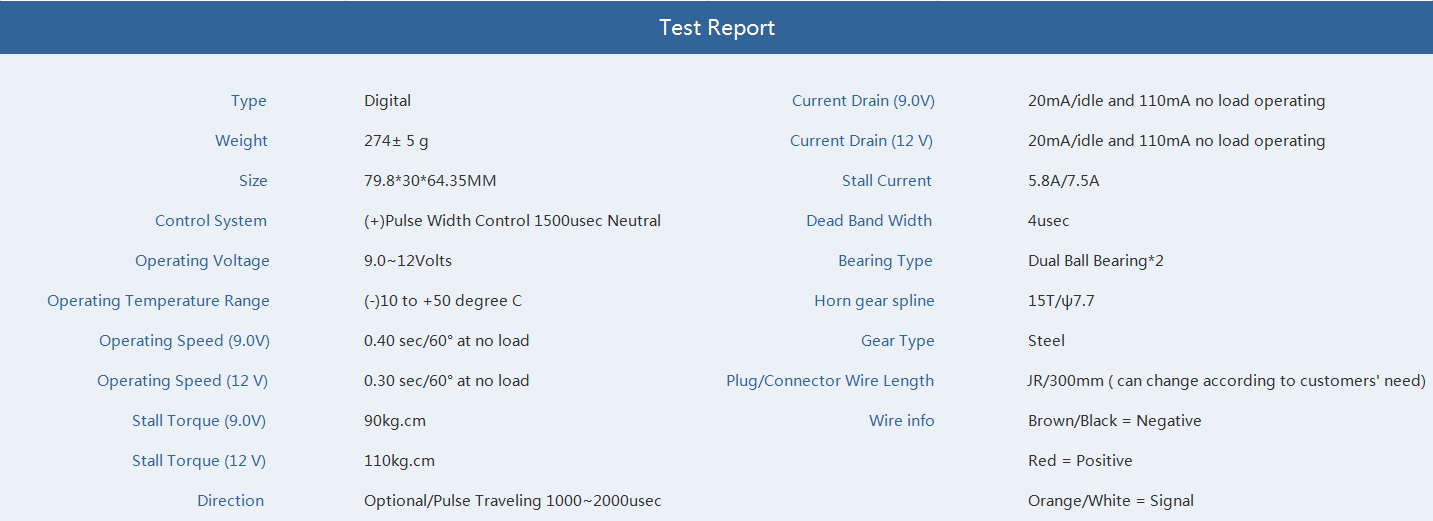Screen dimensions: 1433x521
Task: Click the Stall Torque (12 V) value 110kg.cm
Action: 399,461
